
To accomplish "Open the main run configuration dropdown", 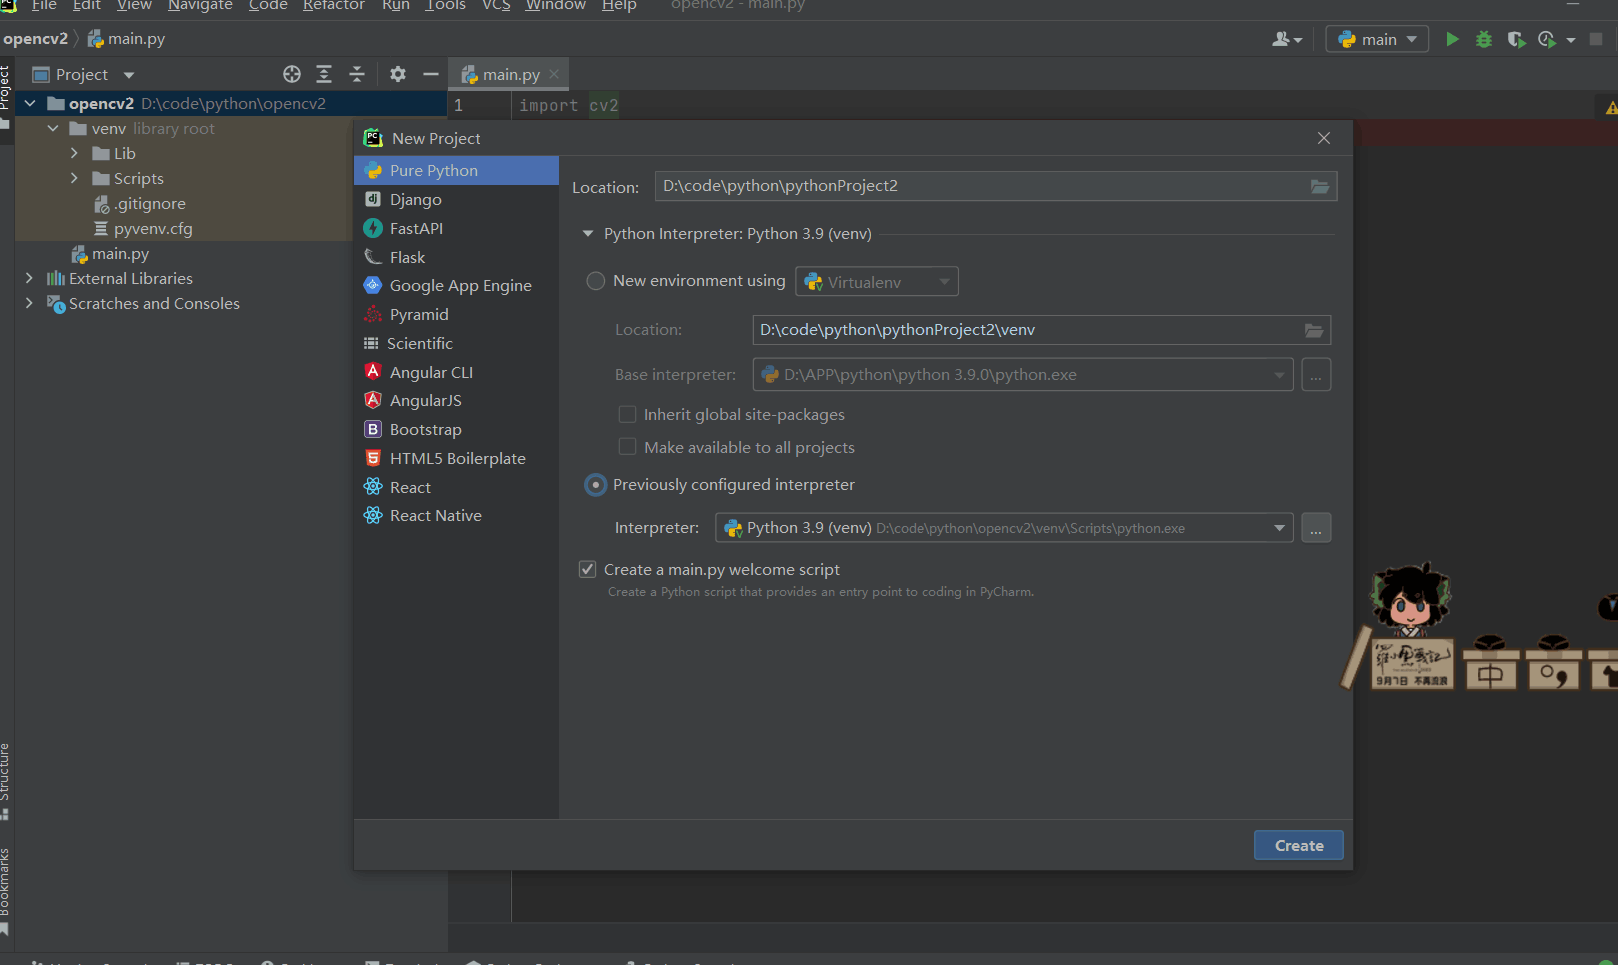I will coord(1377,39).
